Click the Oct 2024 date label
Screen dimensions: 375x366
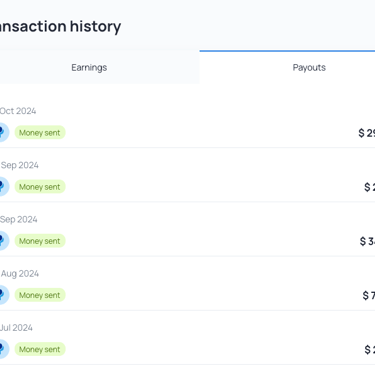(x=18, y=111)
